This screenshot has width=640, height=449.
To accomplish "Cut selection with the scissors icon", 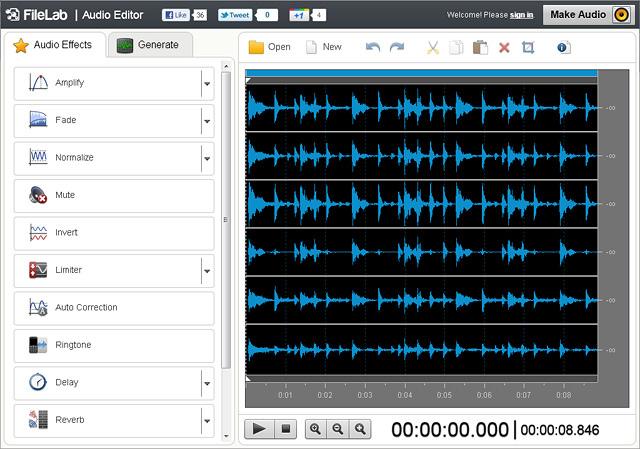I will (x=433, y=48).
